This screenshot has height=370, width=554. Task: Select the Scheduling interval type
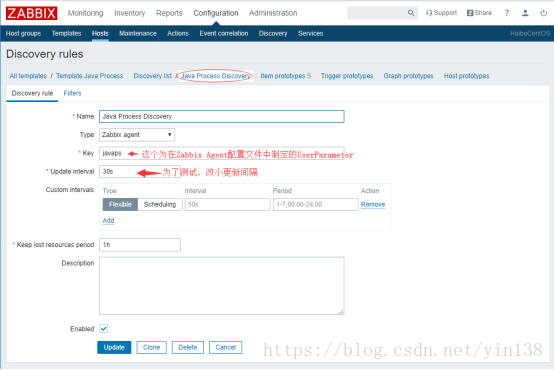tap(160, 204)
